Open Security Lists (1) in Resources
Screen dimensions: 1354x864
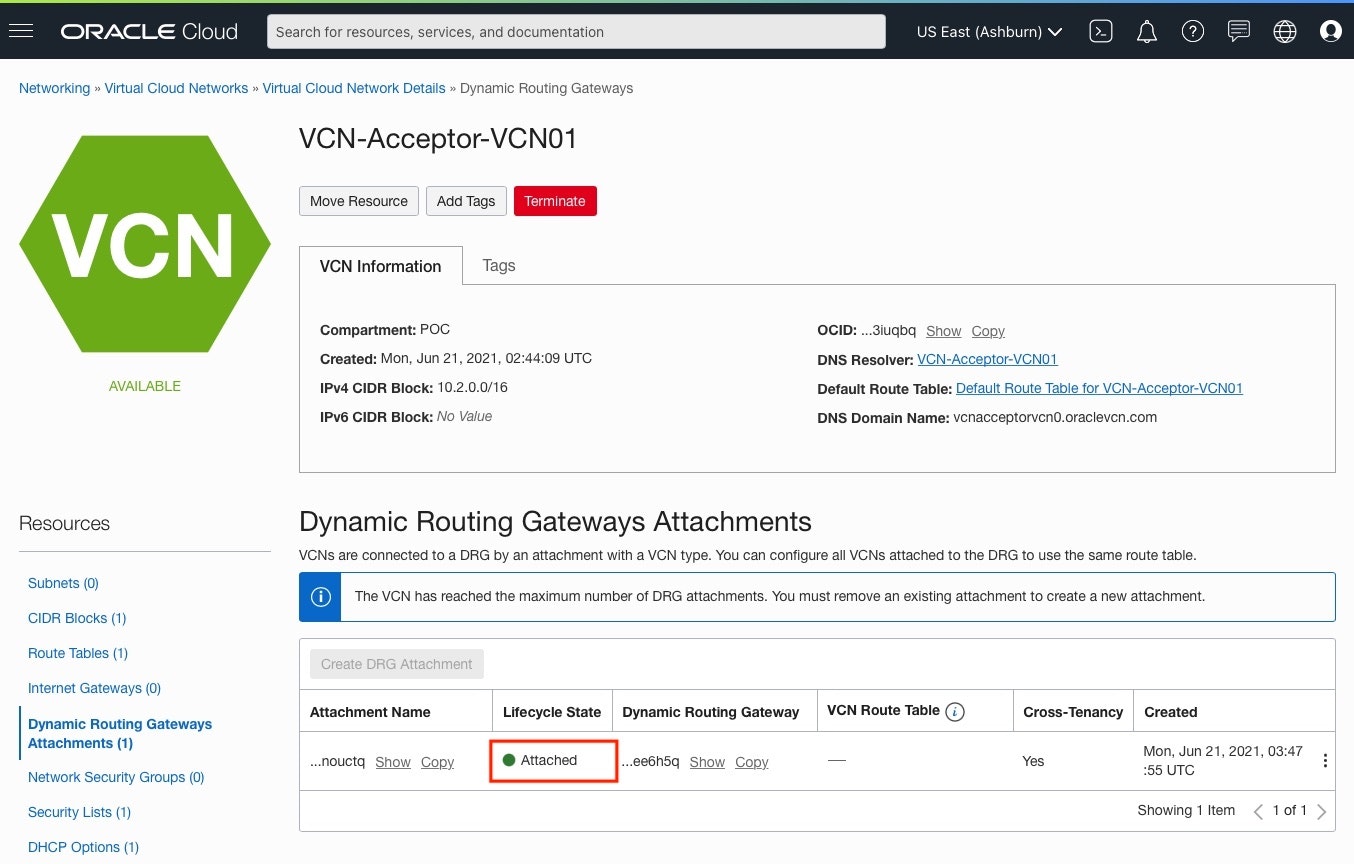click(x=79, y=812)
